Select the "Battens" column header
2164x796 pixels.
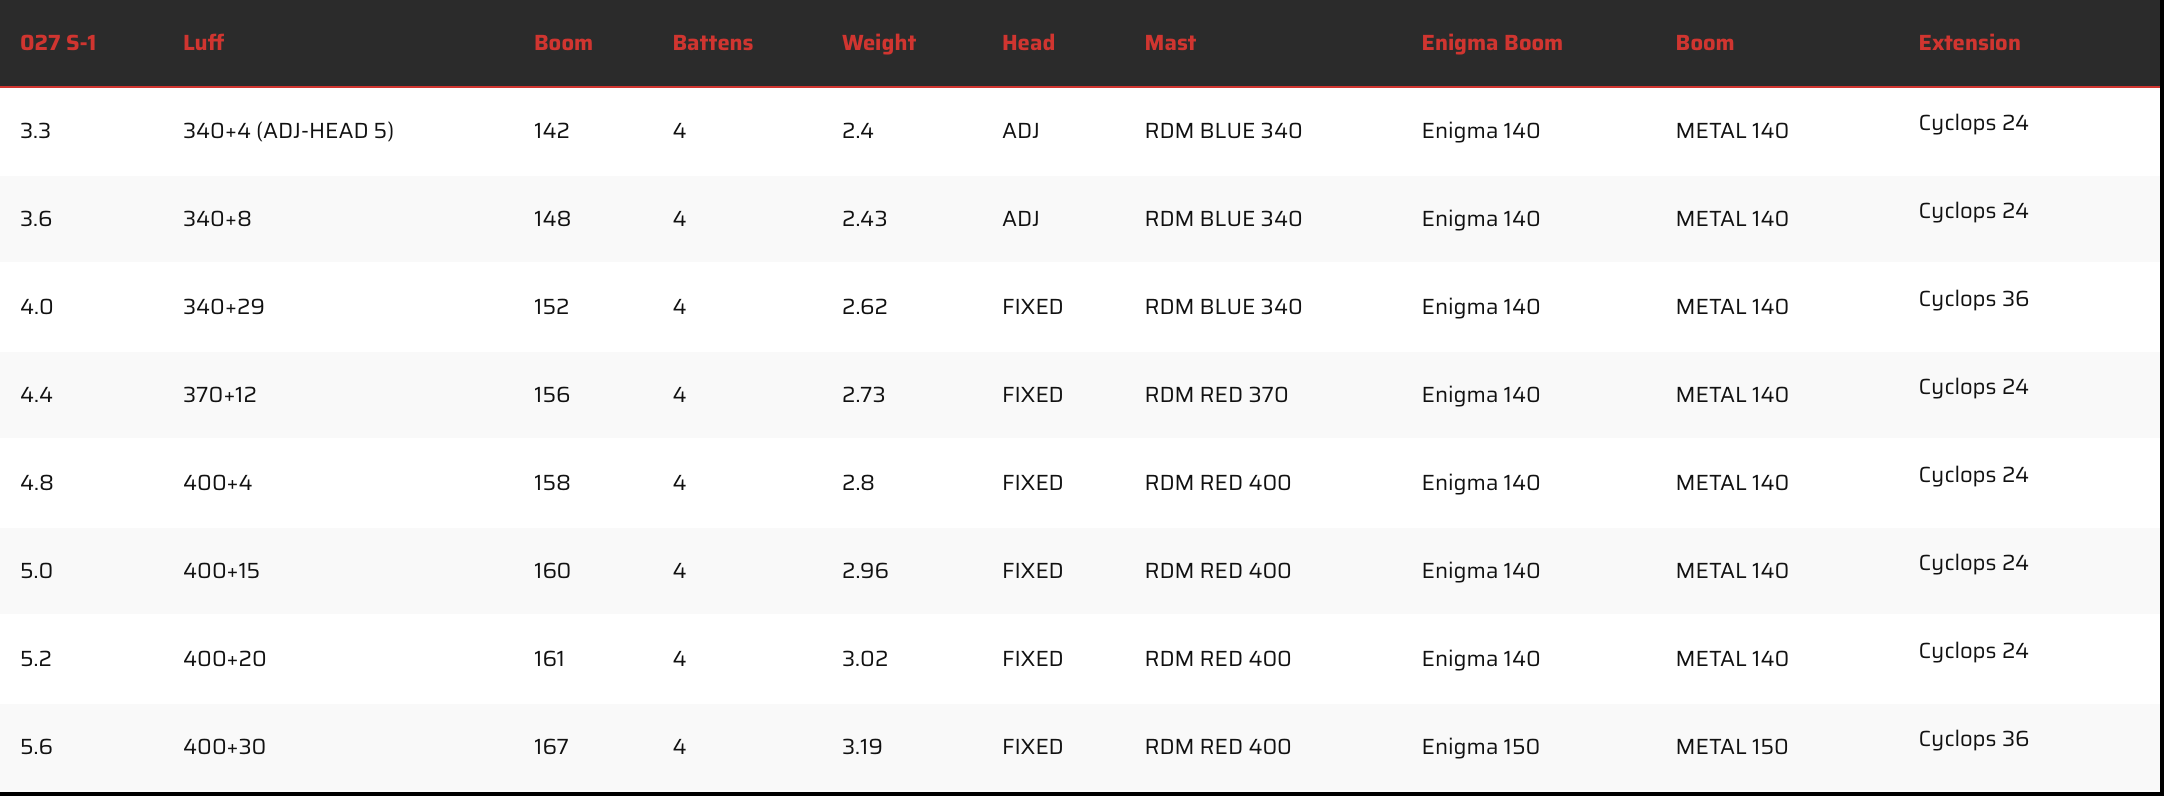(713, 43)
